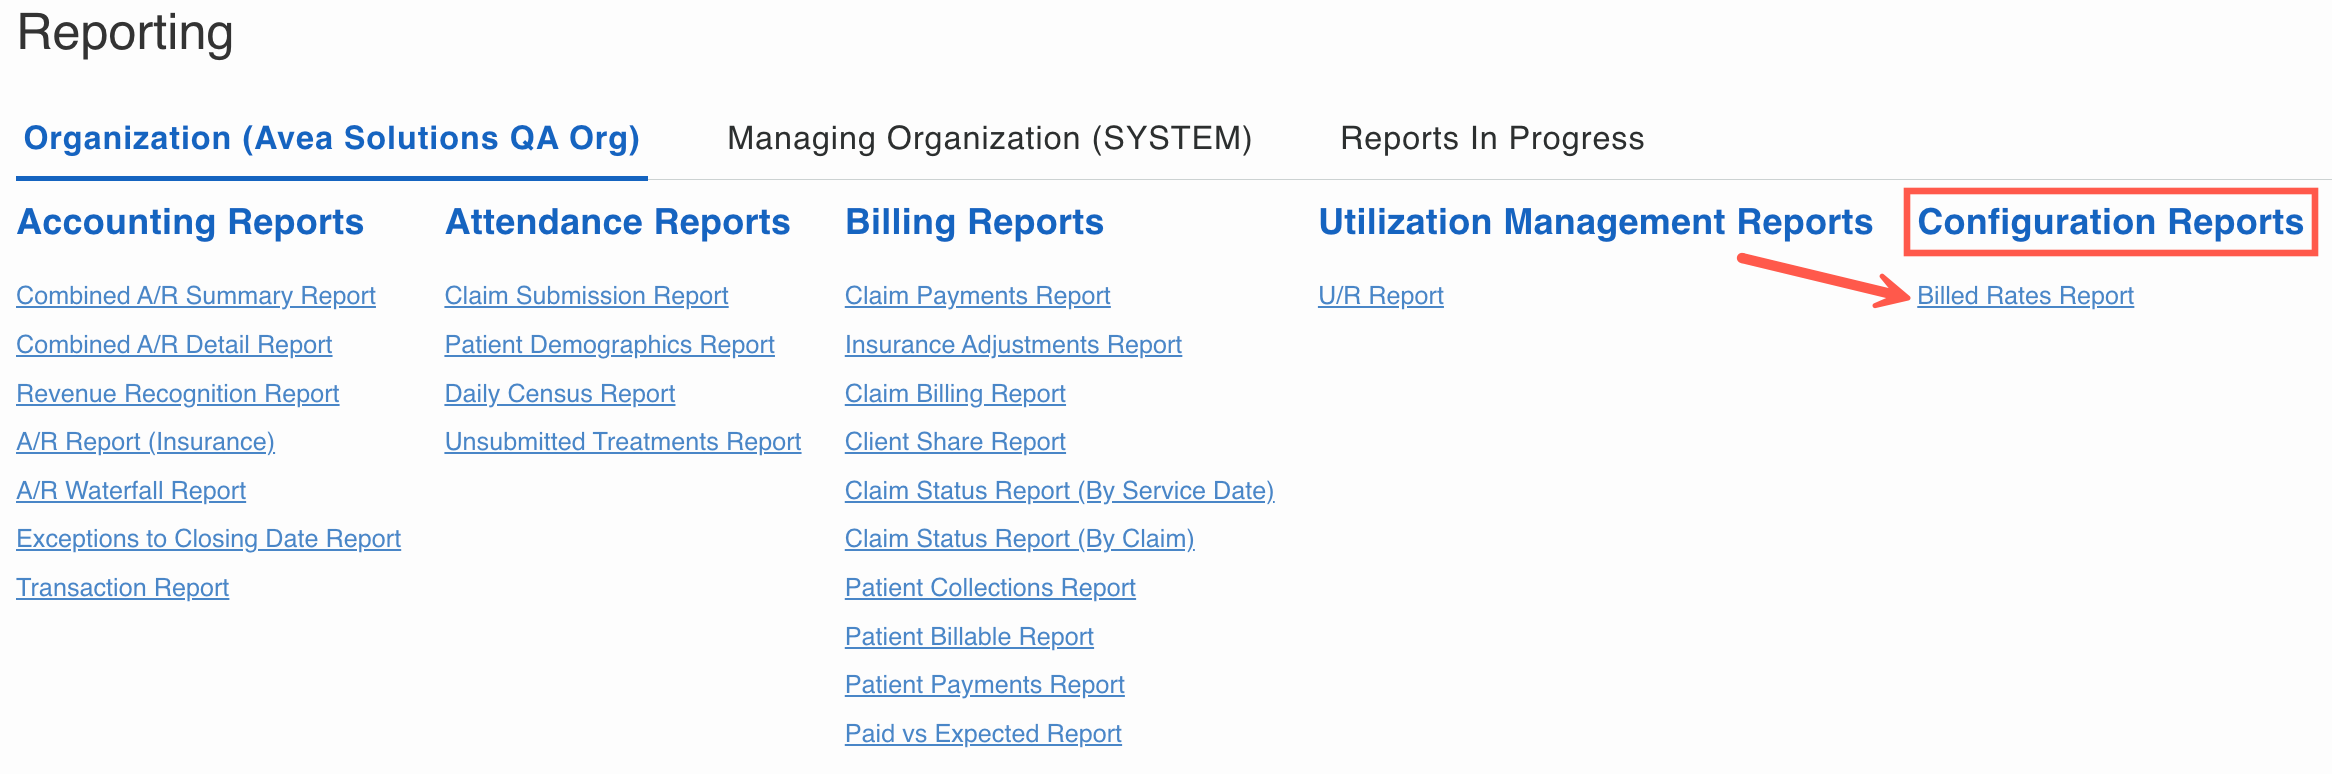Open Combined A/R Summary Report
This screenshot has height=774, width=2332.
196,296
